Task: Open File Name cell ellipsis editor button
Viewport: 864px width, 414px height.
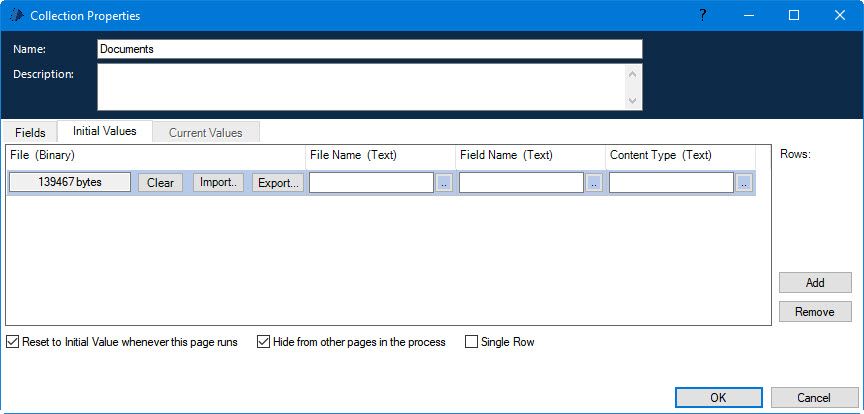Action: [444, 183]
